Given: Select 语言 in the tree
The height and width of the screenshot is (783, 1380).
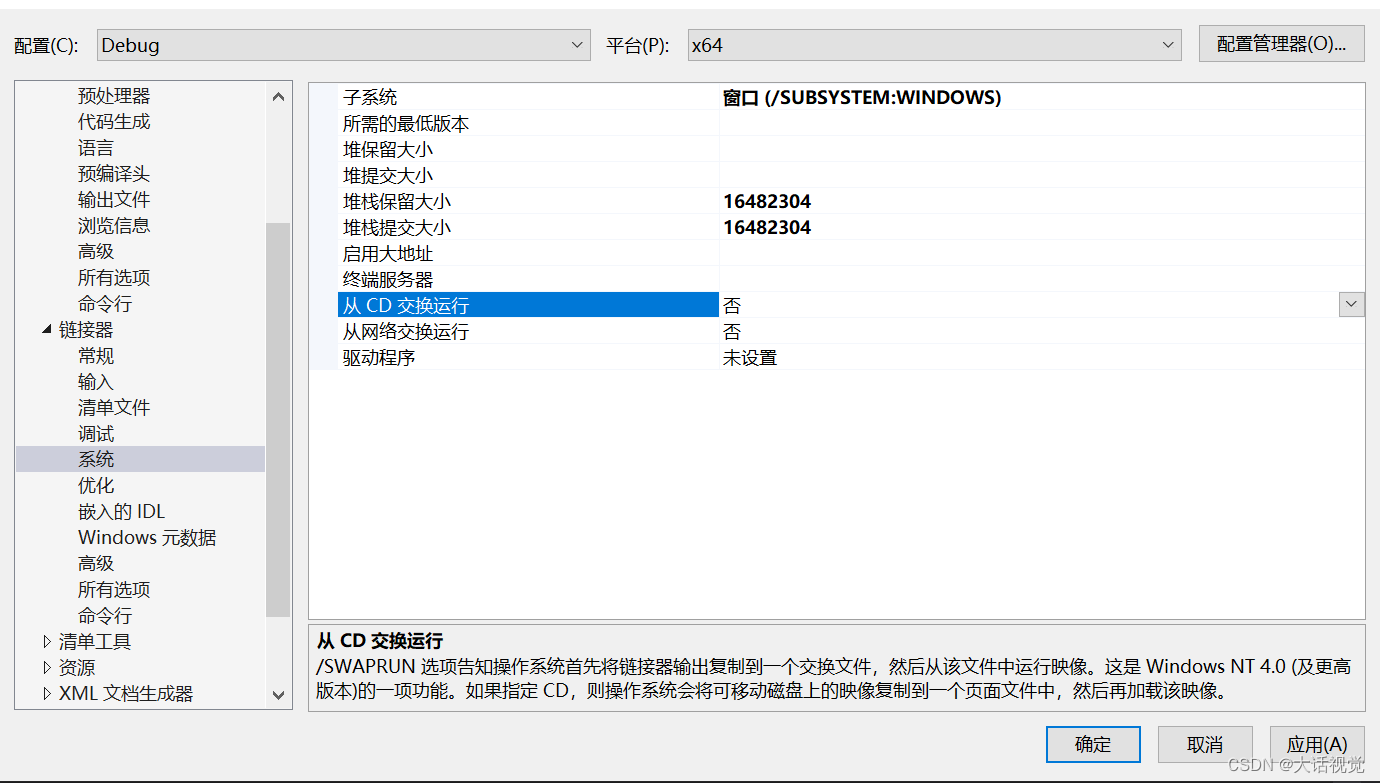Looking at the screenshot, I should coord(96,148).
